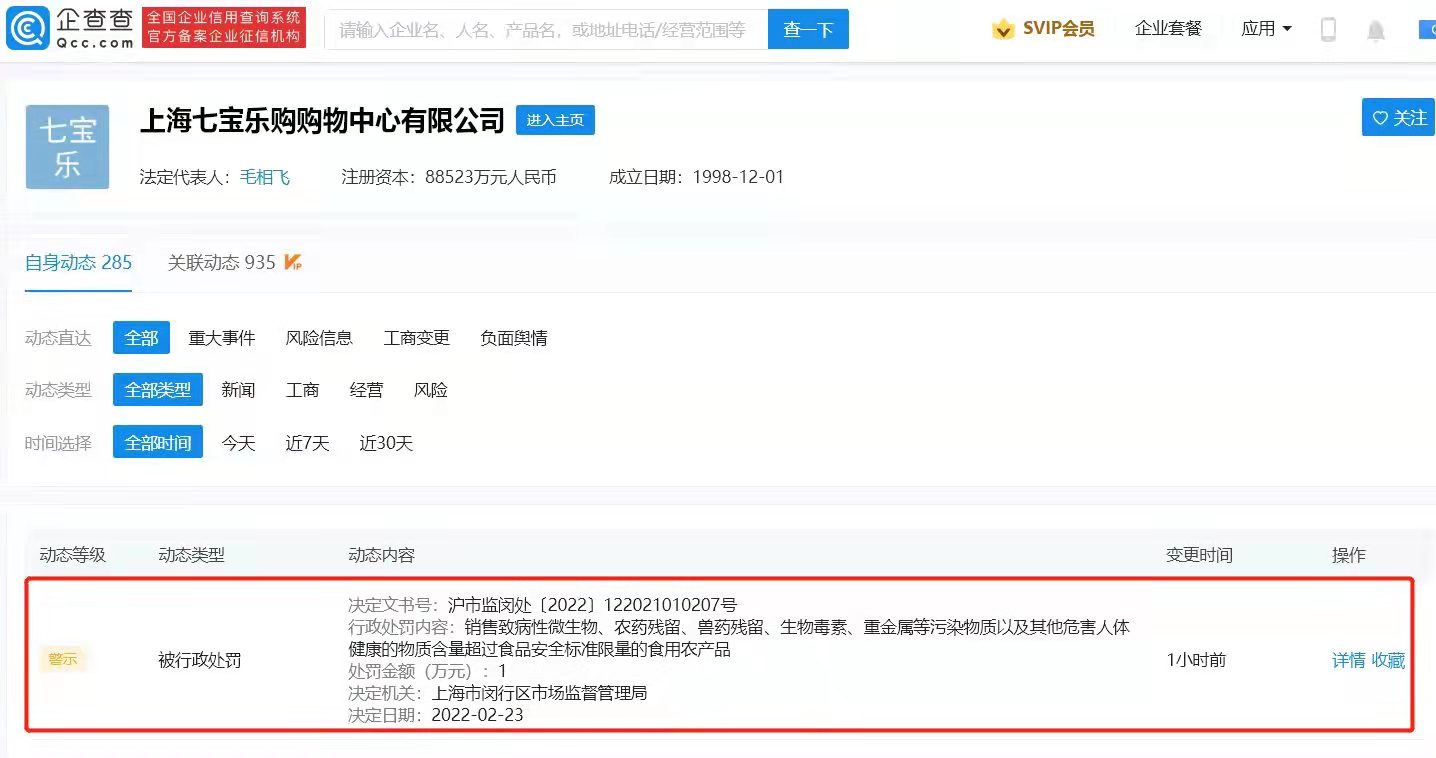The width and height of the screenshot is (1436, 758).
Task: Click the 七宝乐 company logo thumbnail
Action: [67, 146]
